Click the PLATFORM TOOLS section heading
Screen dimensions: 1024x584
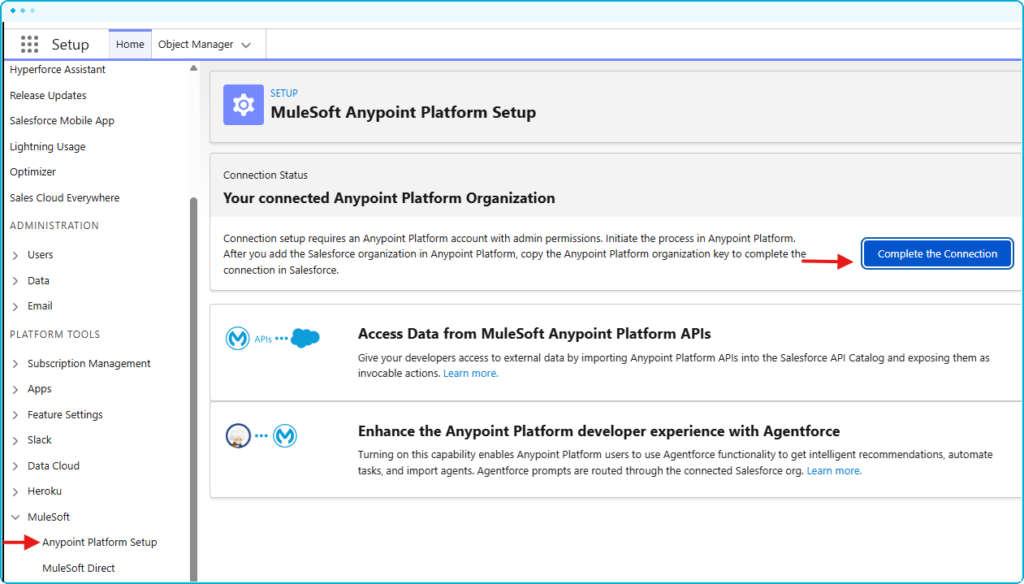coord(55,334)
